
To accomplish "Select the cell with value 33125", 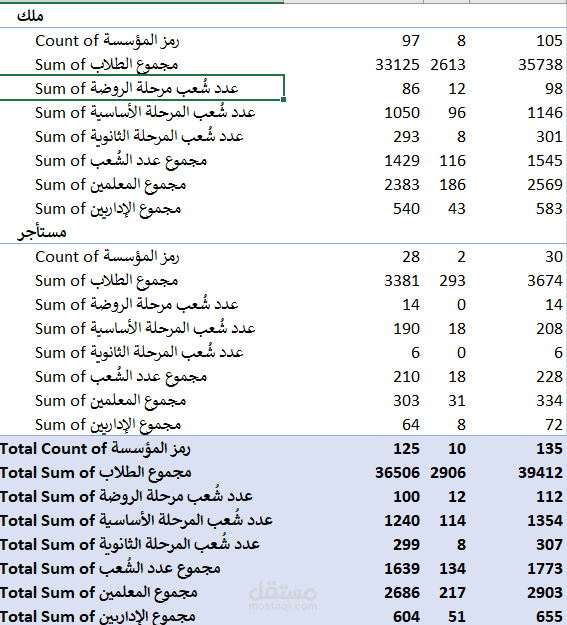I will pos(397,65).
